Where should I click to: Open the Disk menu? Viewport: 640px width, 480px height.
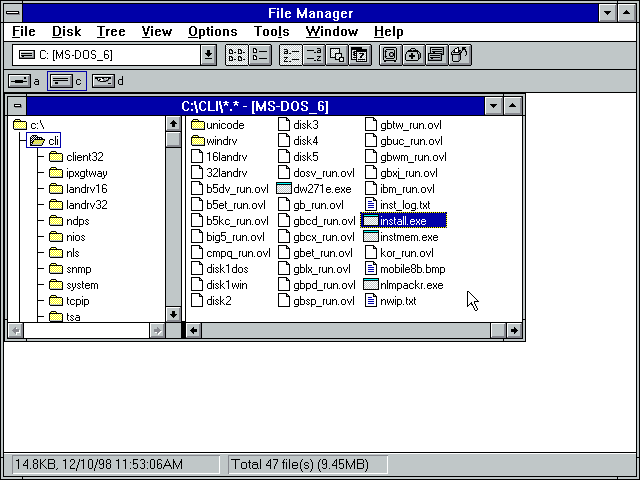tap(67, 31)
